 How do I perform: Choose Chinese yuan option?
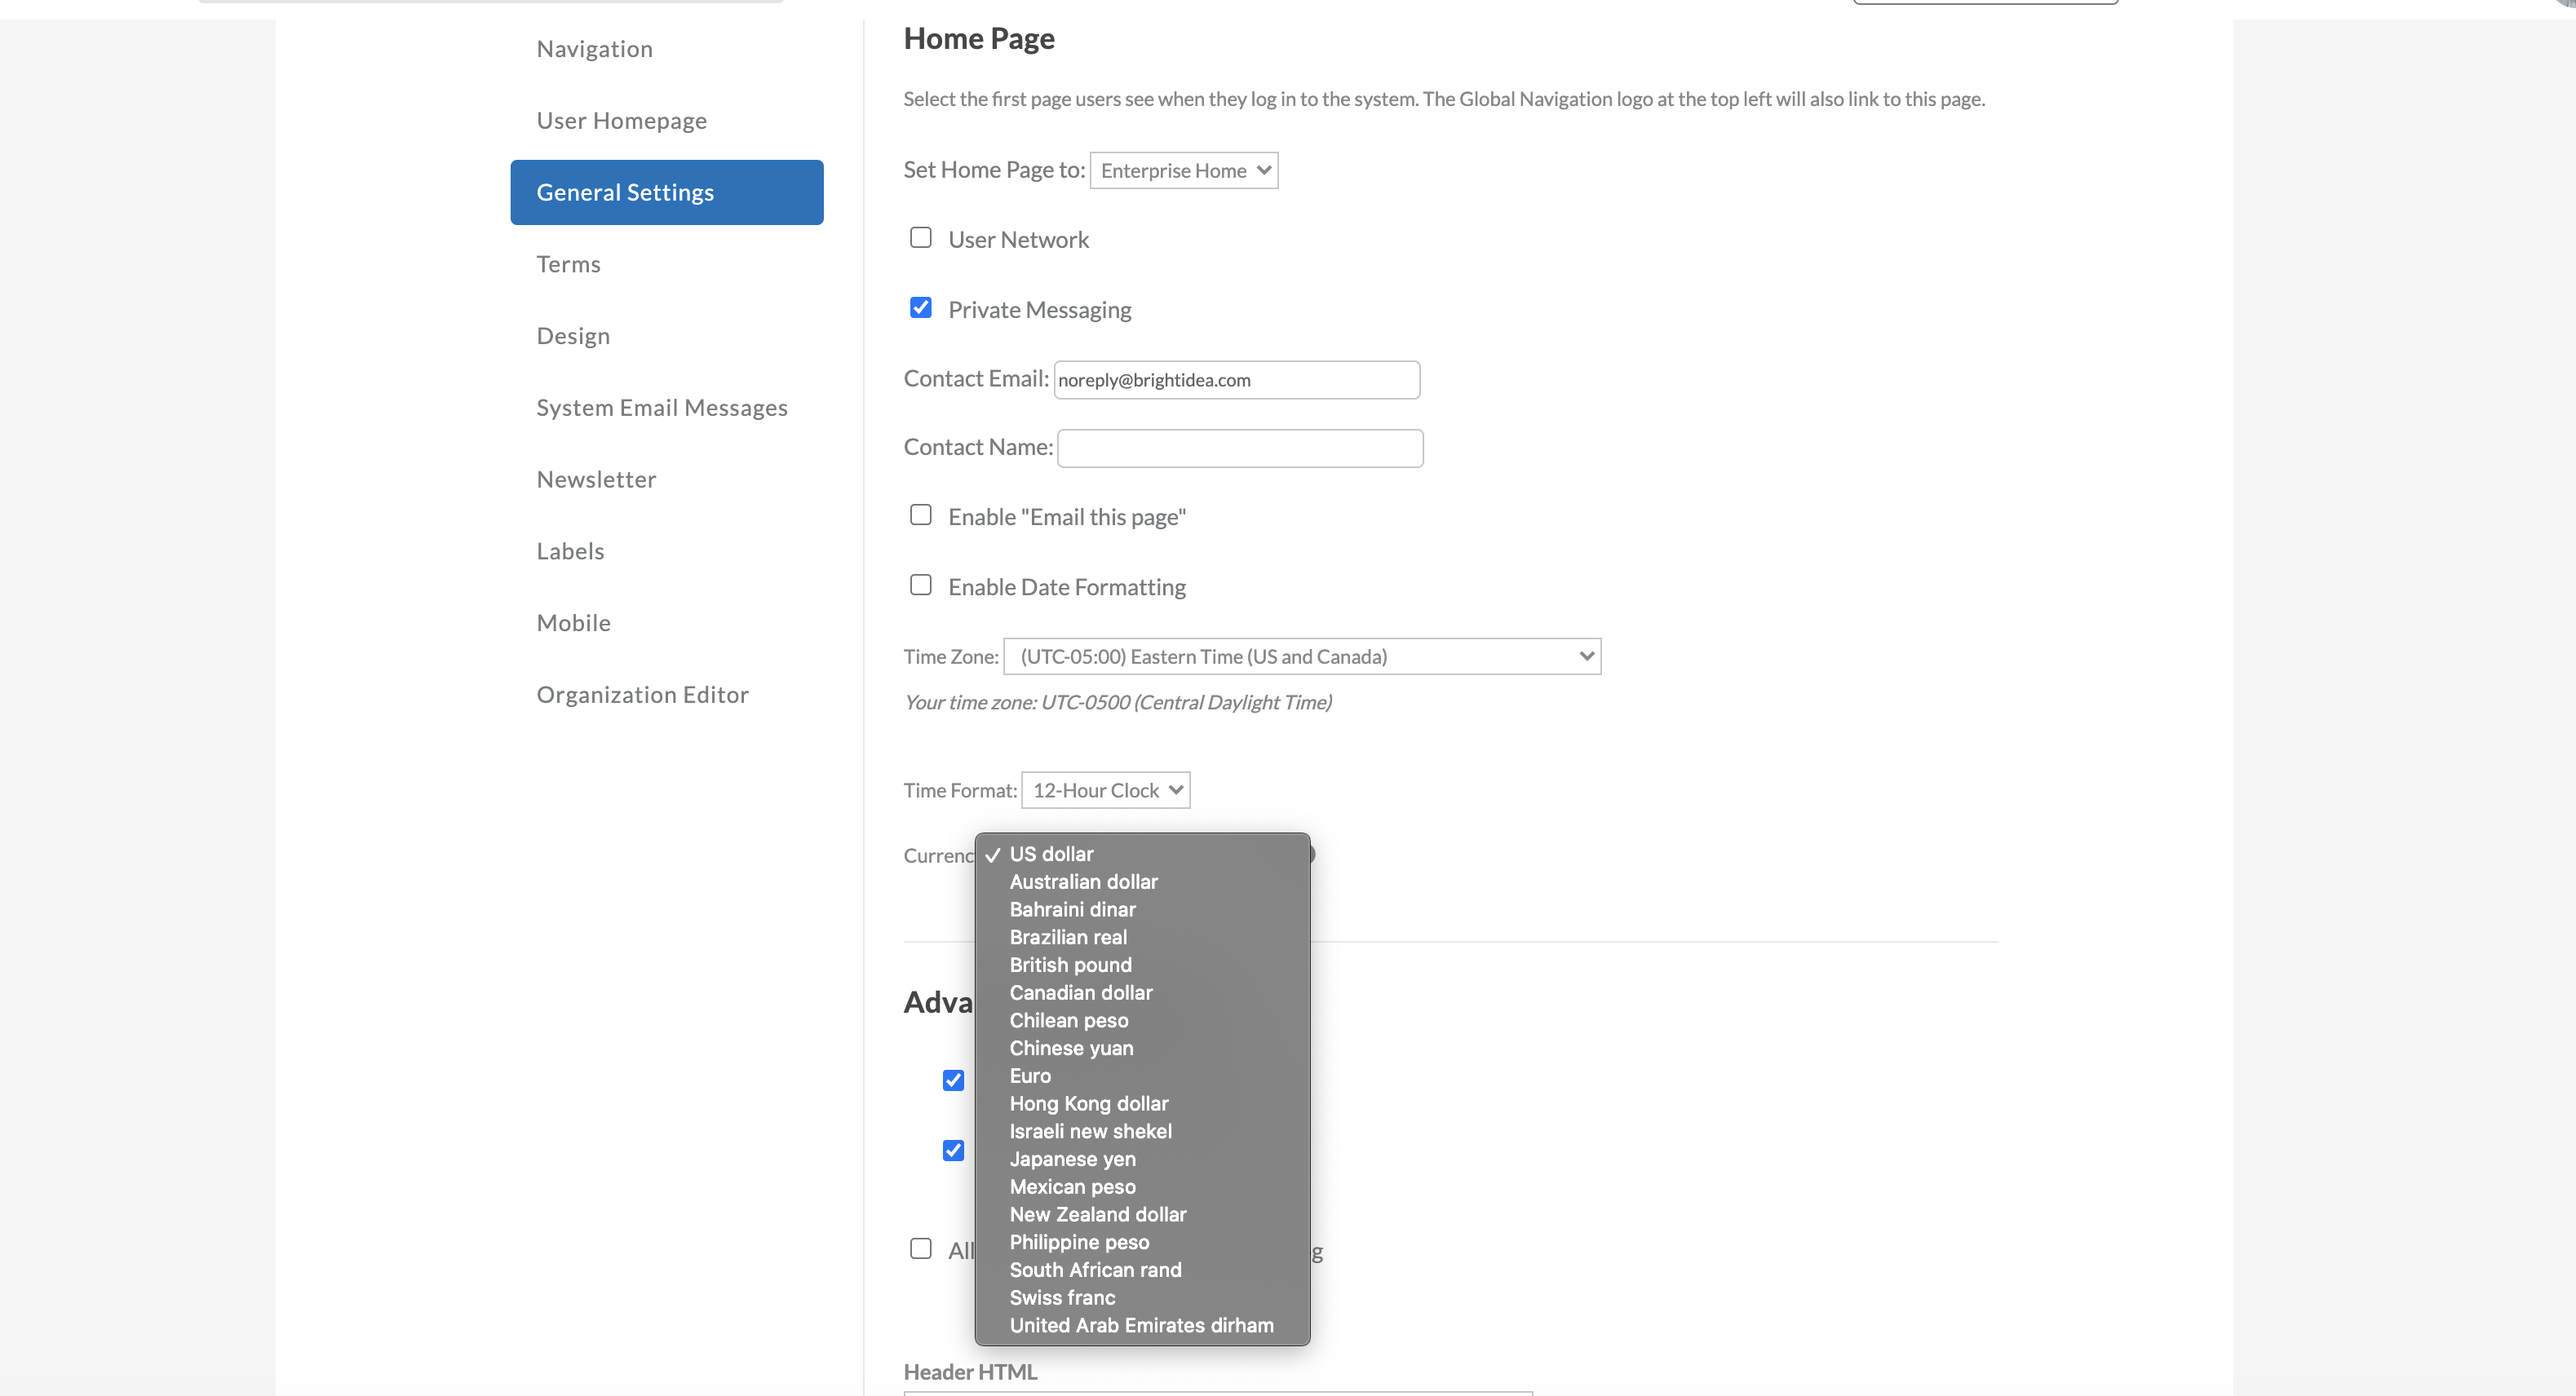pyautogui.click(x=1142, y=1048)
